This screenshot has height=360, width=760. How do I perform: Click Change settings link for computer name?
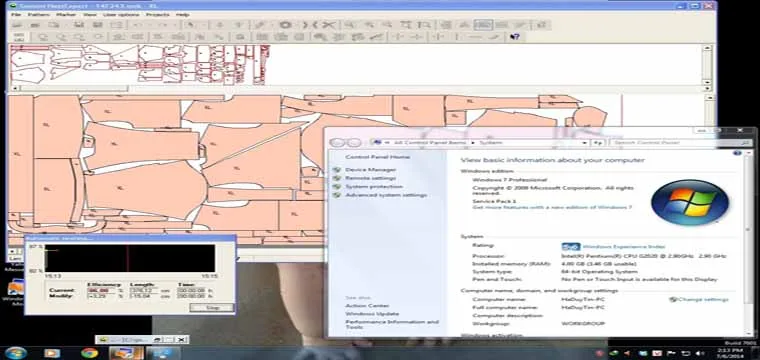pyautogui.click(x=699, y=299)
